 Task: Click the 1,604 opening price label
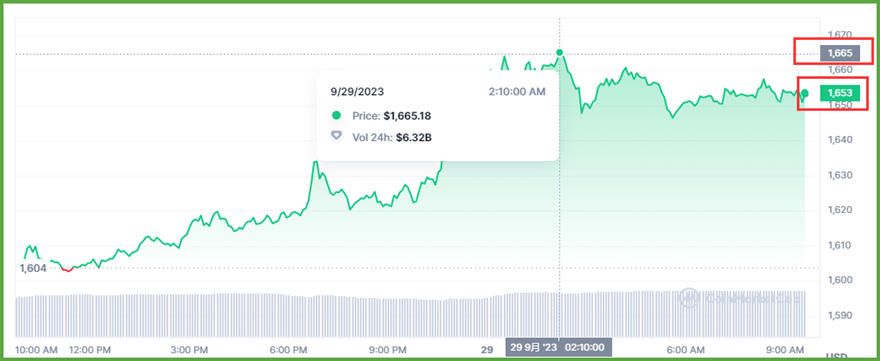33,268
